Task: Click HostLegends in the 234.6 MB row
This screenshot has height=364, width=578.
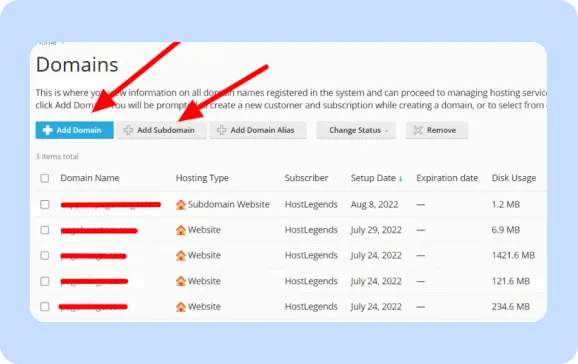Action: (x=311, y=306)
